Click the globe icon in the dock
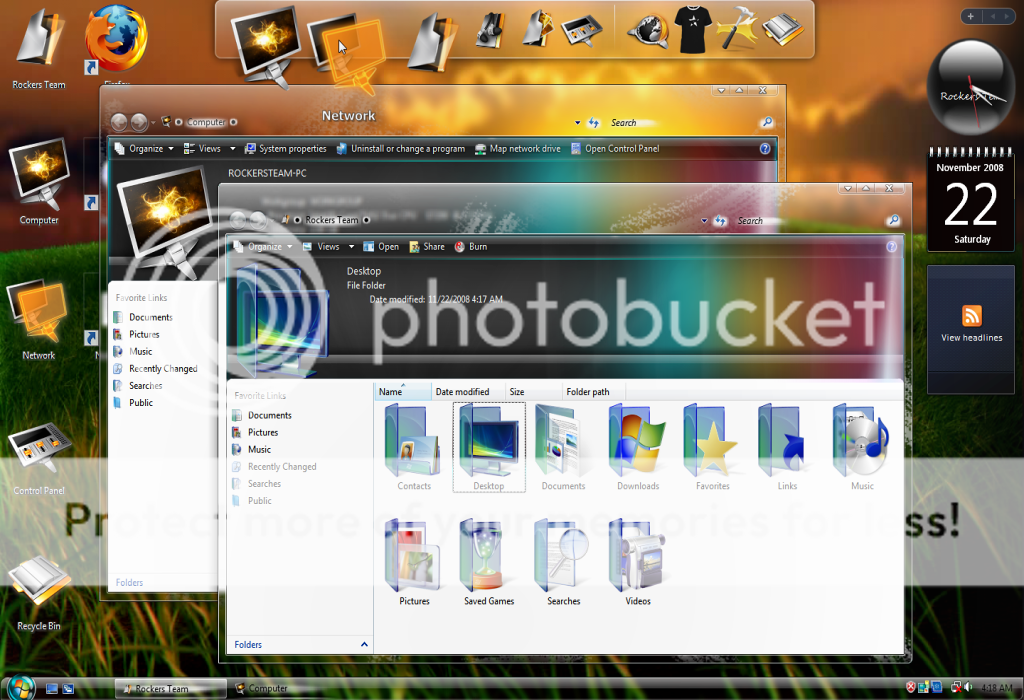 pos(648,30)
